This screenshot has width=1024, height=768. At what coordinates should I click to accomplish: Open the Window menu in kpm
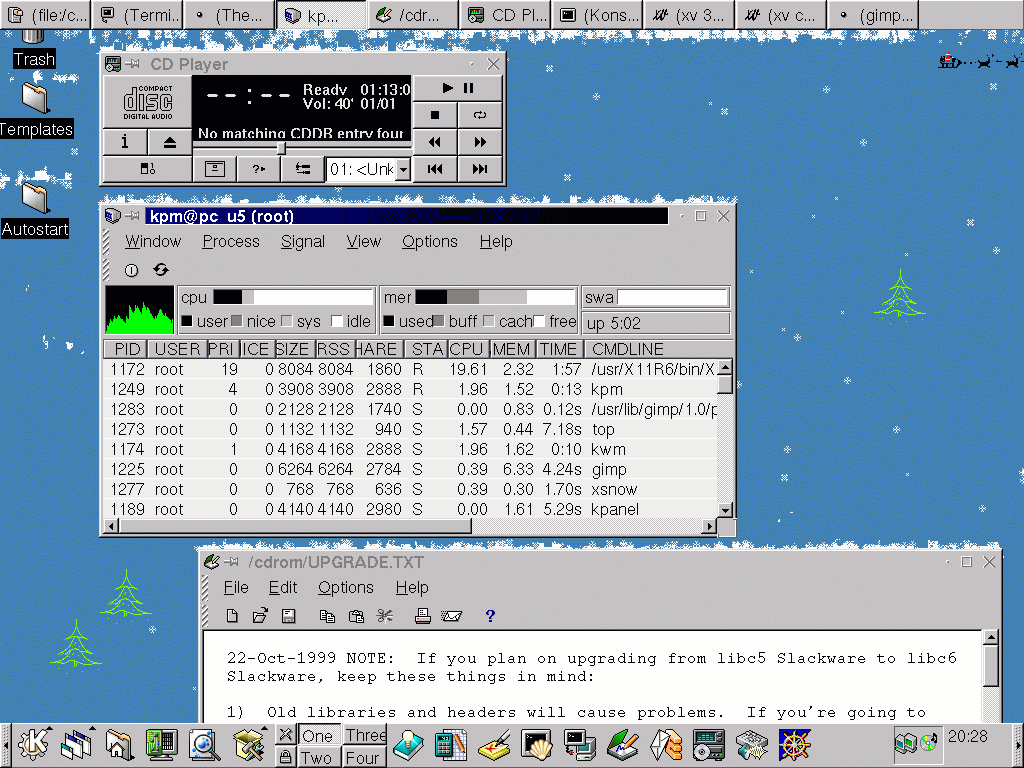click(153, 242)
